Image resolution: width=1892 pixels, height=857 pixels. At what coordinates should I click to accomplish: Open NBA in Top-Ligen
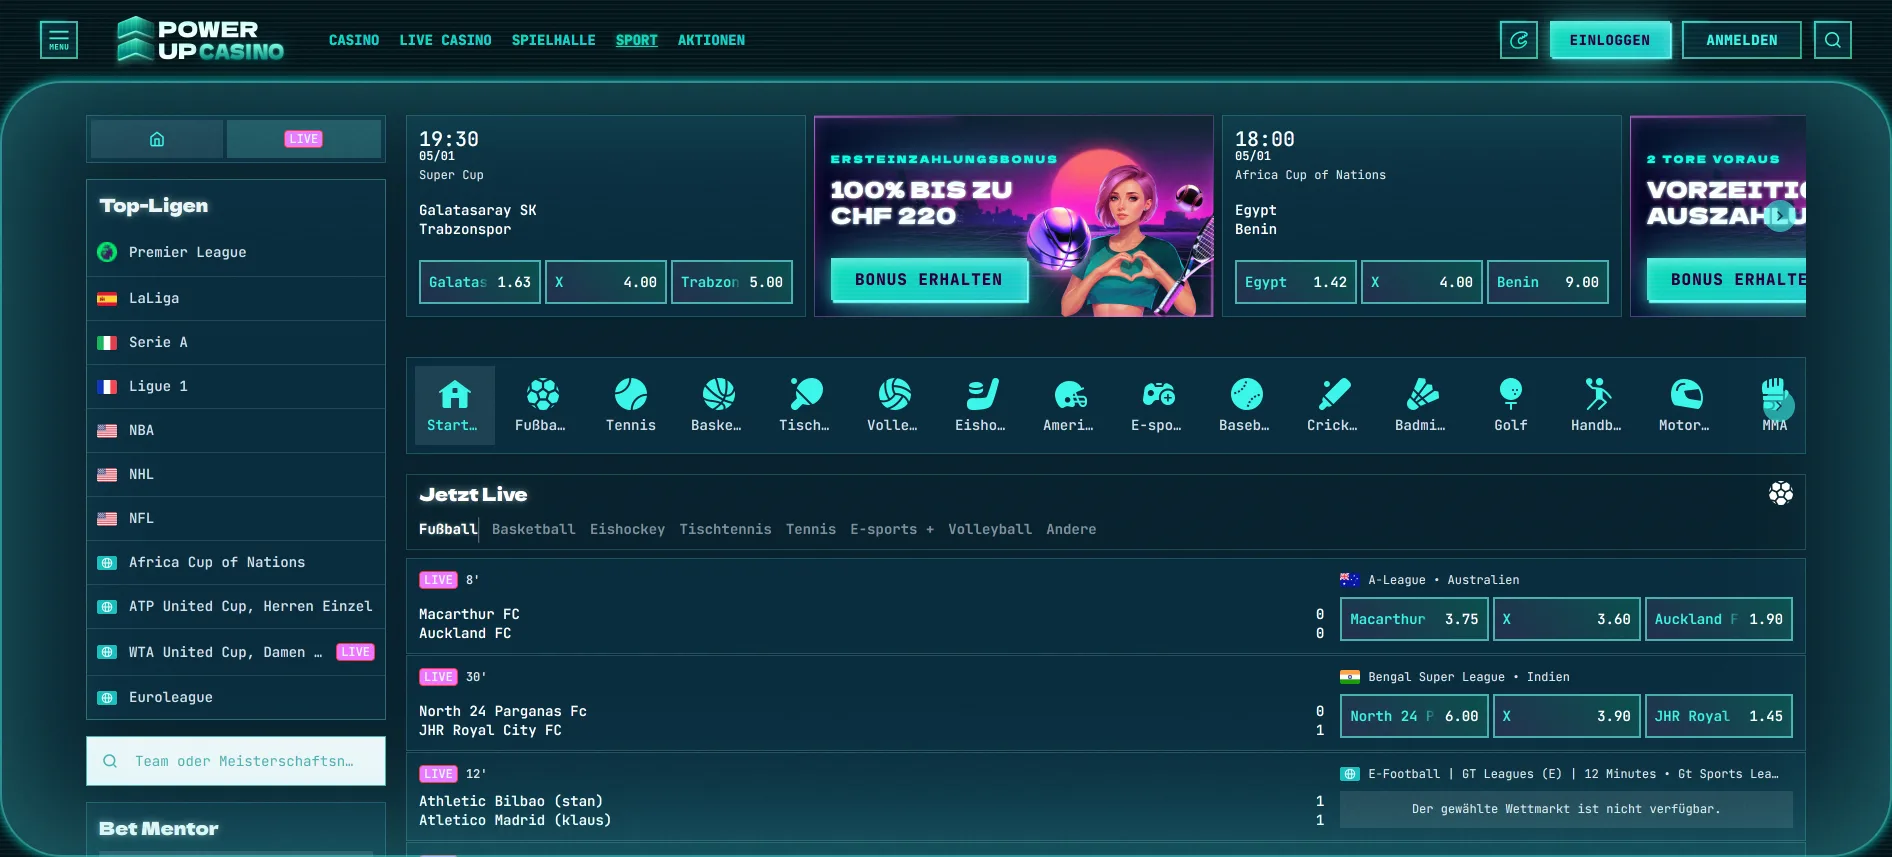pos(236,430)
